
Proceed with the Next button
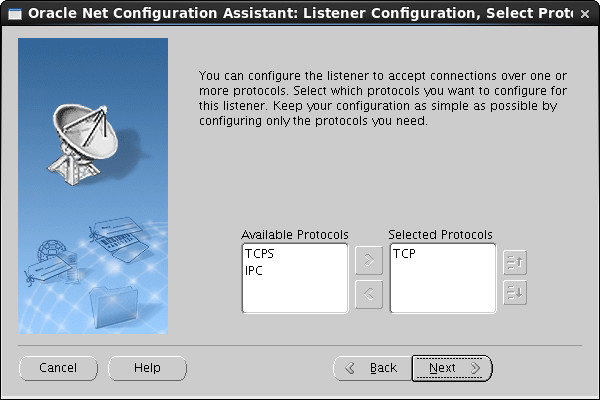[x=452, y=368]
